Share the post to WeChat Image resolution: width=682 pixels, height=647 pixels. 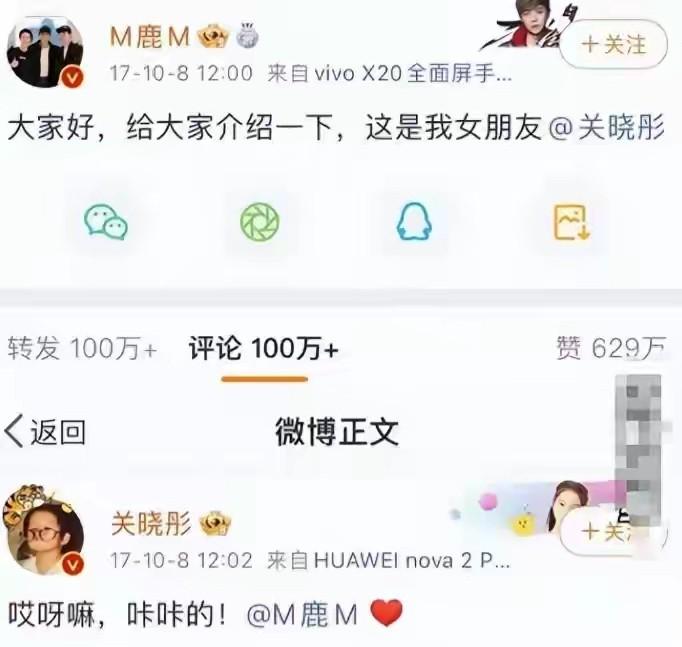106,222
